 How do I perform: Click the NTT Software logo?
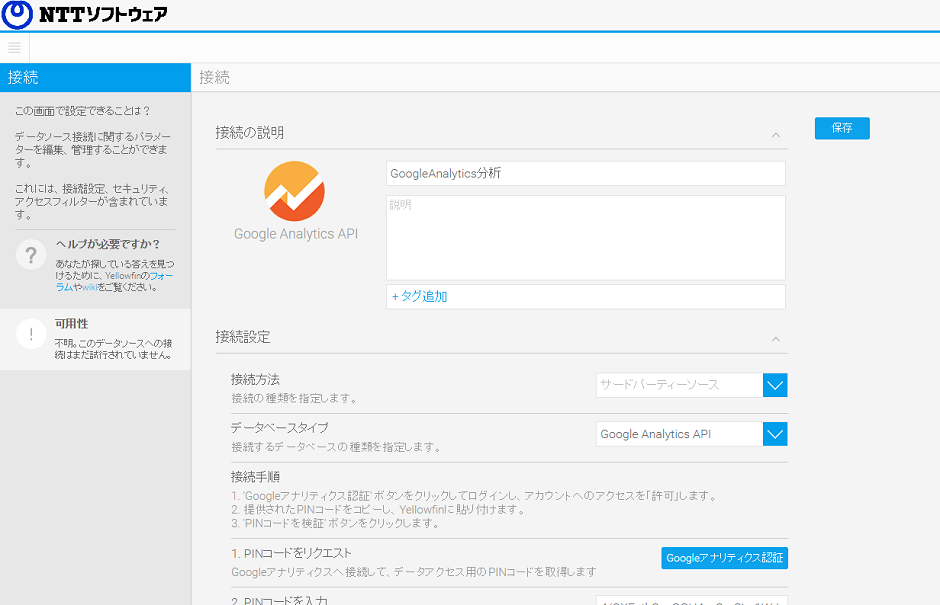85,14
